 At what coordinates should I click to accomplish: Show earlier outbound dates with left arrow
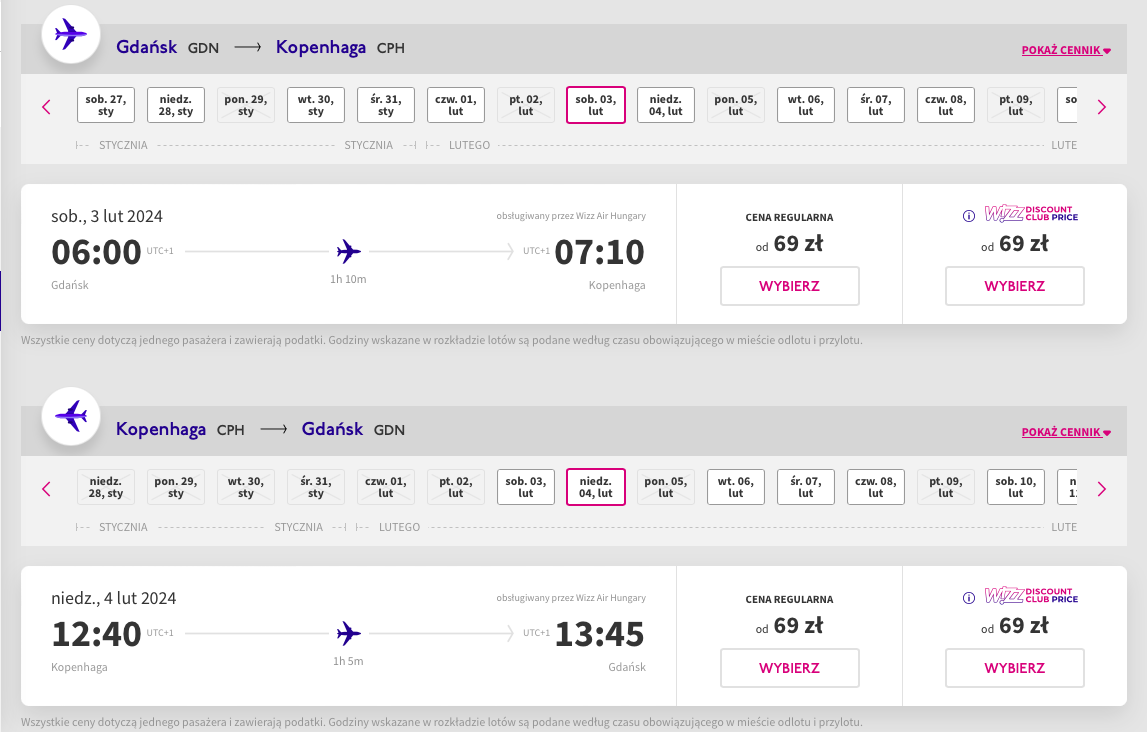coord(46,107)
